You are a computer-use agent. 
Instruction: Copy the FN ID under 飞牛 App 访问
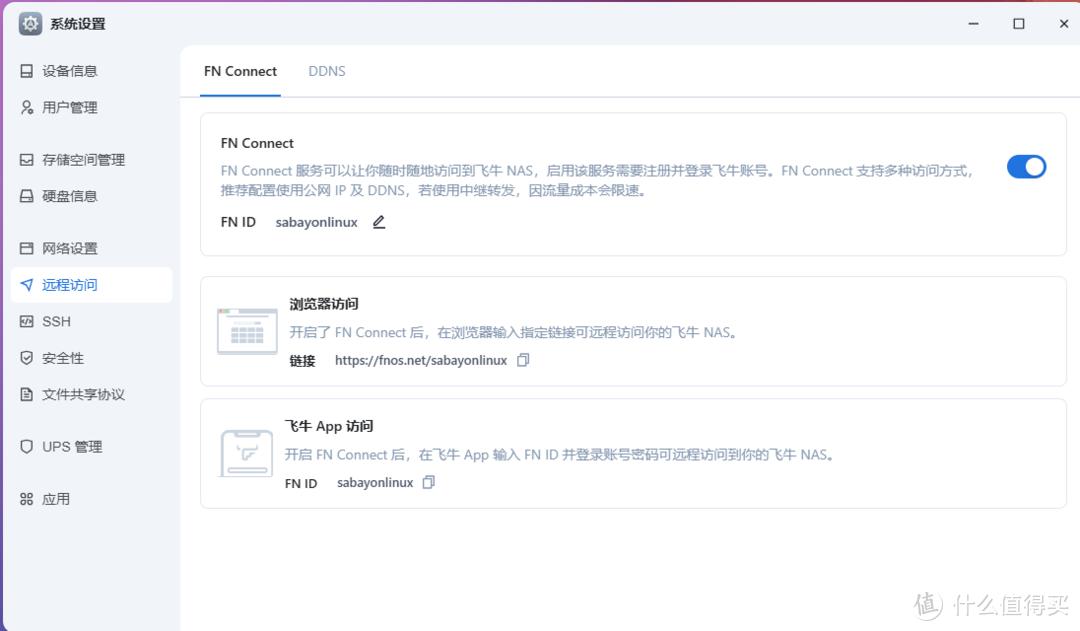(x=429, y=482)
